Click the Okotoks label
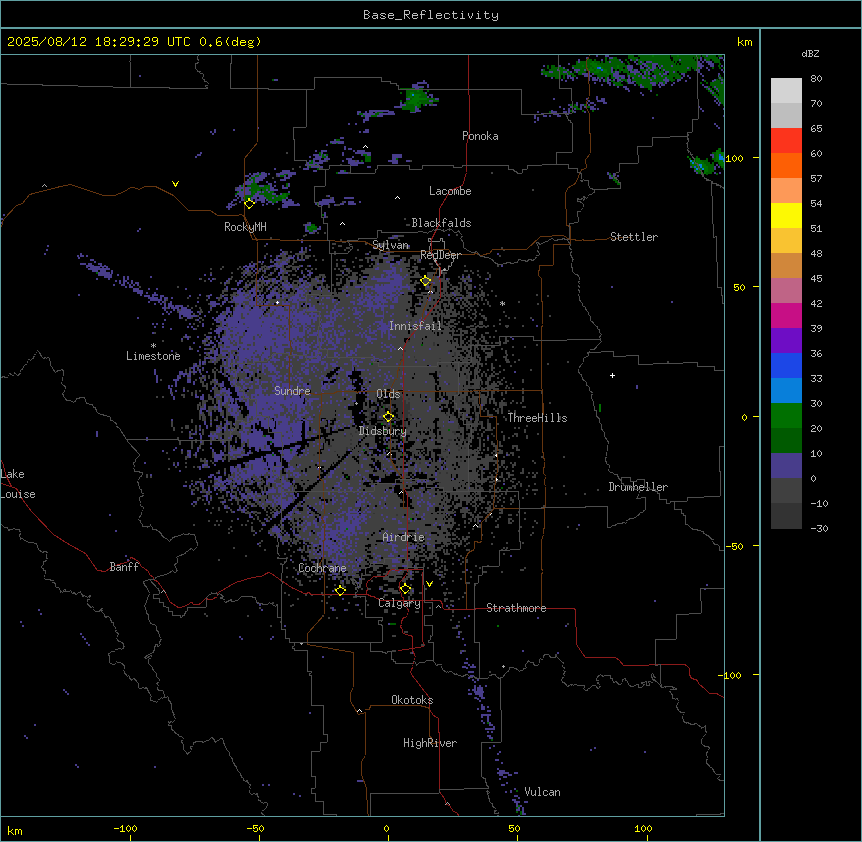The height and width of the screenshot is (842, 862). click(412, 700)
